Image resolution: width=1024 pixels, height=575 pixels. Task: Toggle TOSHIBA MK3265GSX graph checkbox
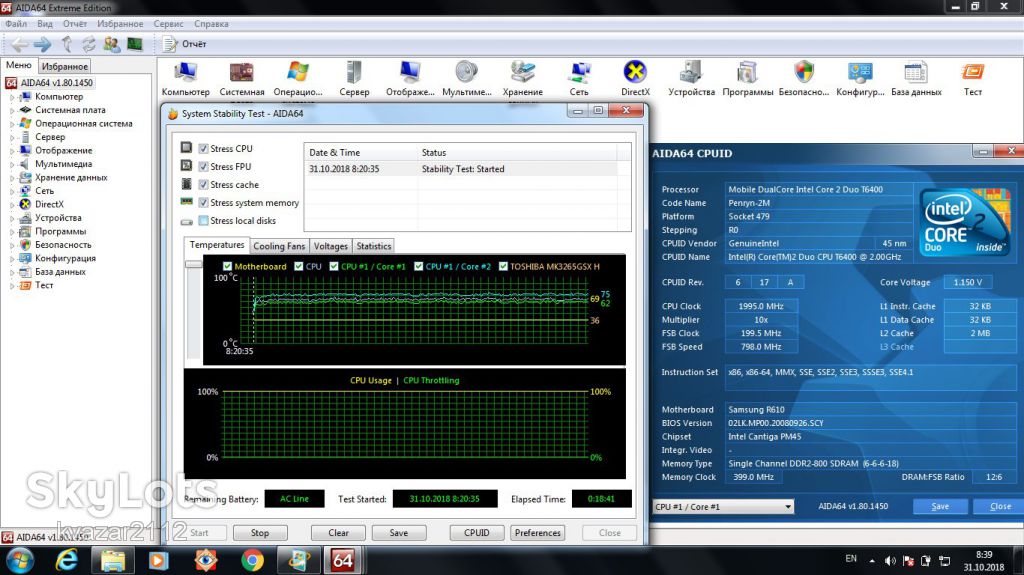[503, 266]
